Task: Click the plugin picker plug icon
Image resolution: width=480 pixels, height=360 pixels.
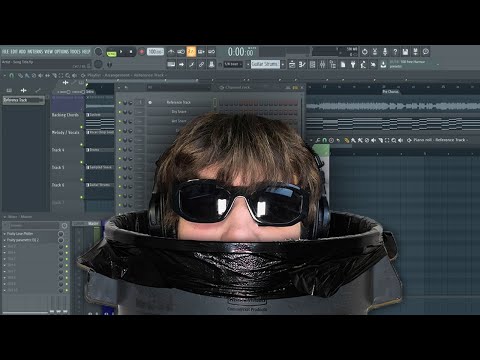Action: 353,64
